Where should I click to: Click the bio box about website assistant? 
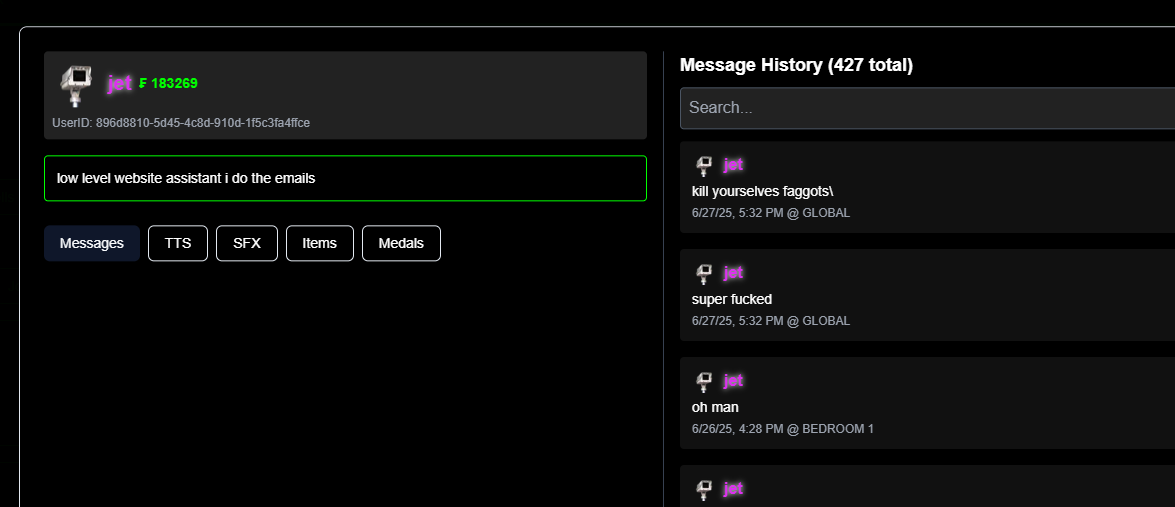tap(345, 178)
